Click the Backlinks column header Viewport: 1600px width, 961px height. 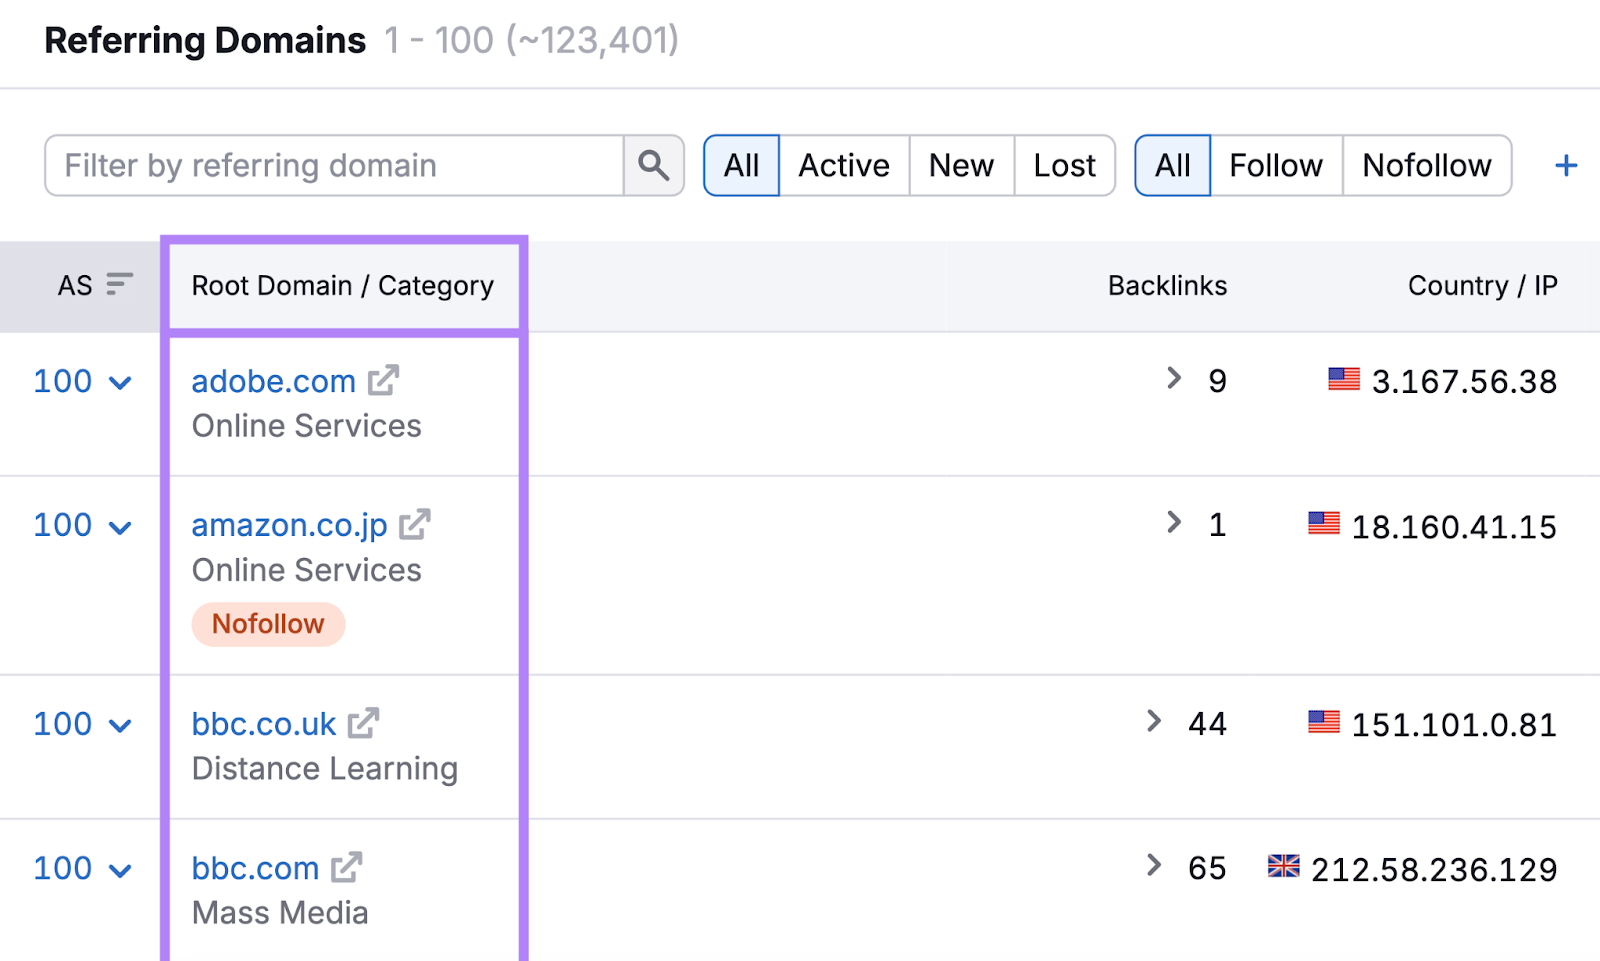tap(1167, 286)
